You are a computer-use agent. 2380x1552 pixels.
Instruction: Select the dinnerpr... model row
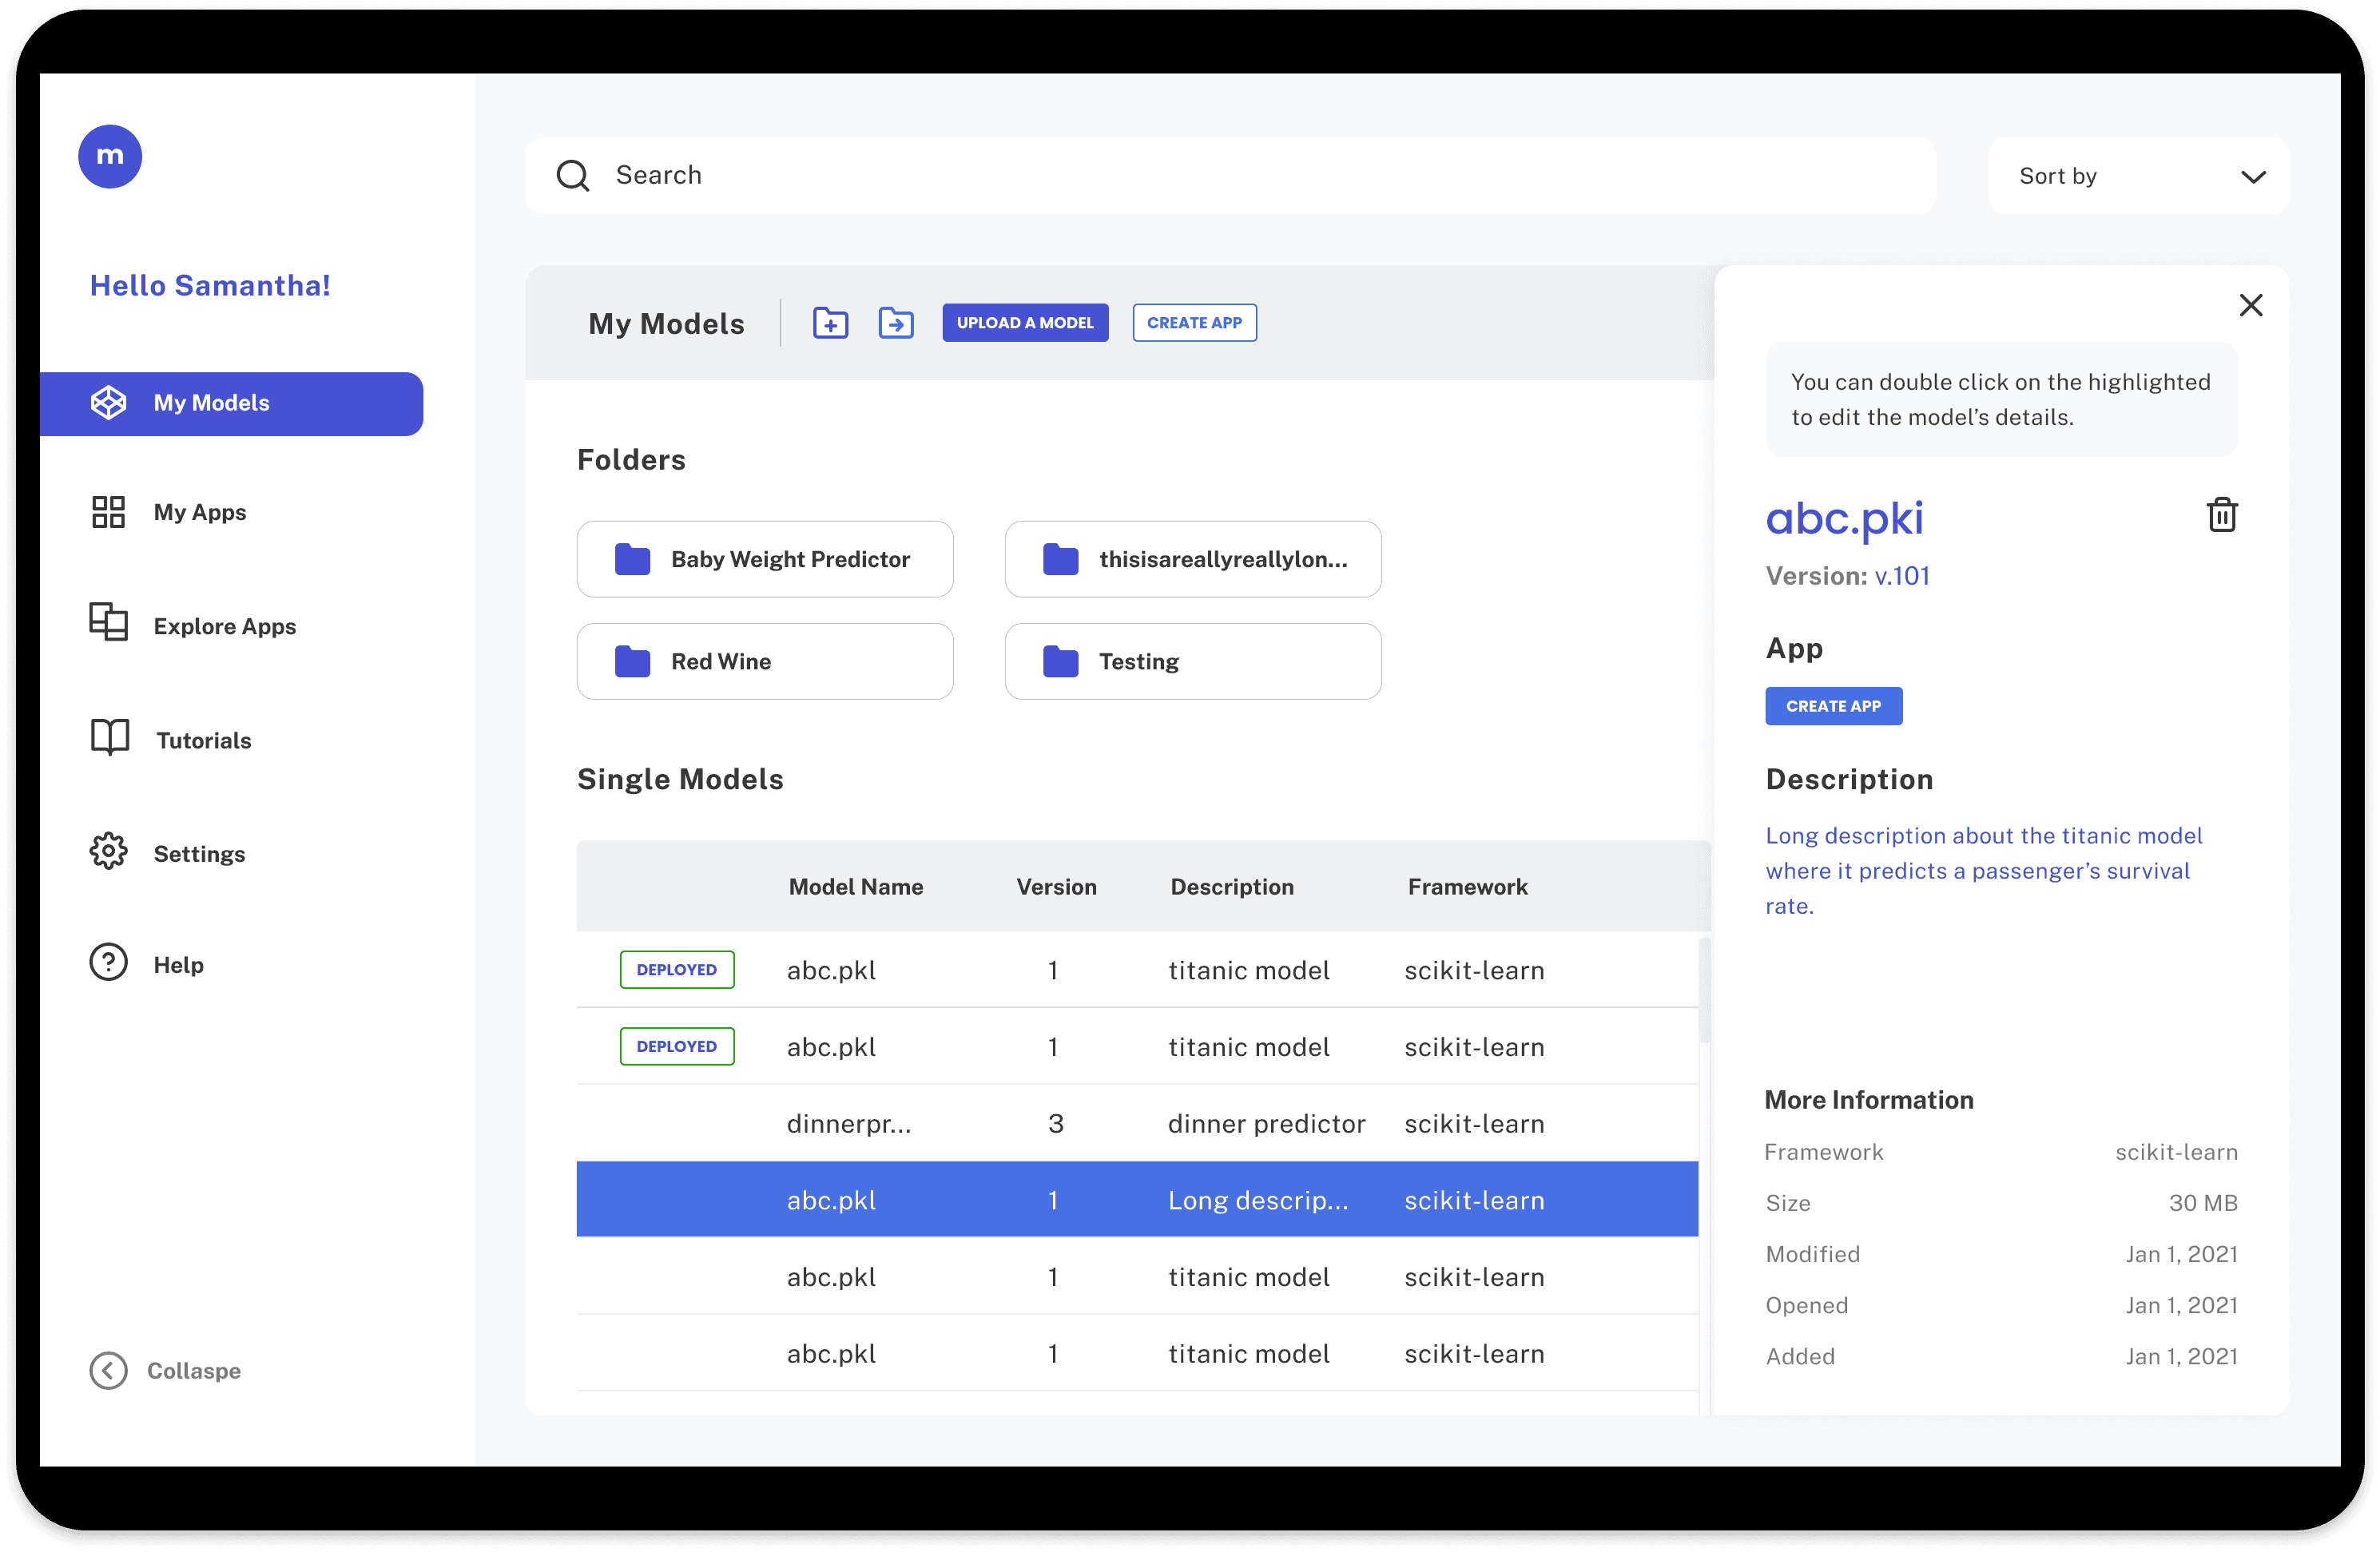1136,1123
